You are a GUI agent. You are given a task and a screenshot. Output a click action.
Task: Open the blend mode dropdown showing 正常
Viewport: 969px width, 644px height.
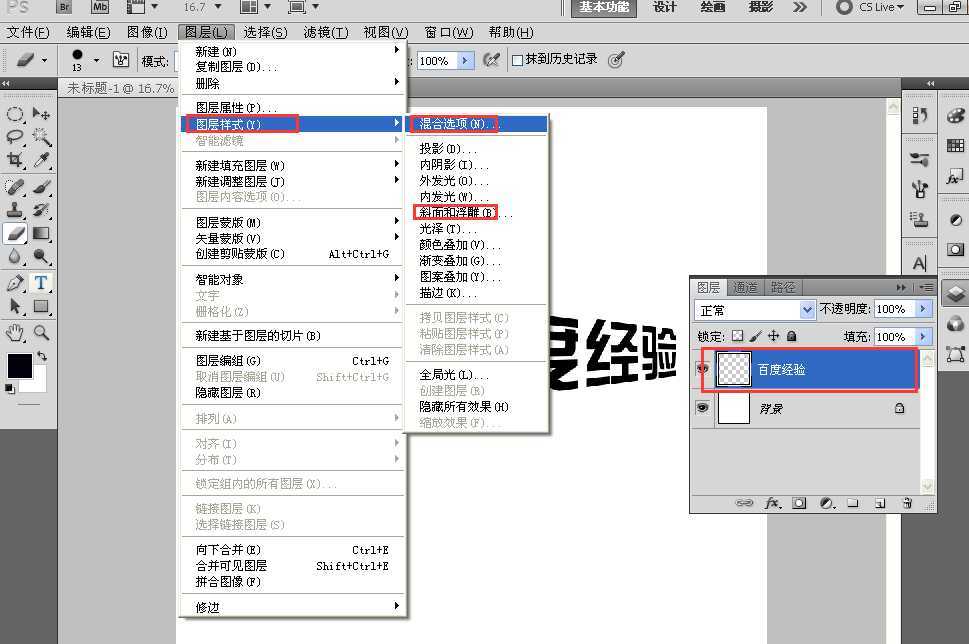[755, 309]
